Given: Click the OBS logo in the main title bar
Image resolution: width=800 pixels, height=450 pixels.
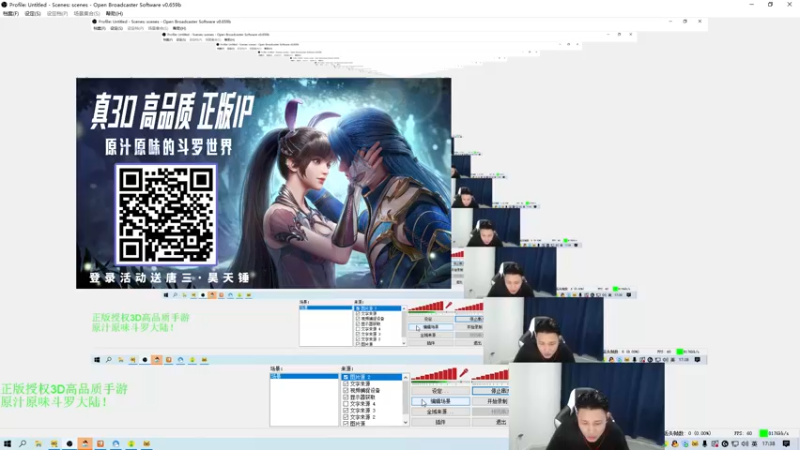Looking at the screenshot, I should tap(4, 5).
